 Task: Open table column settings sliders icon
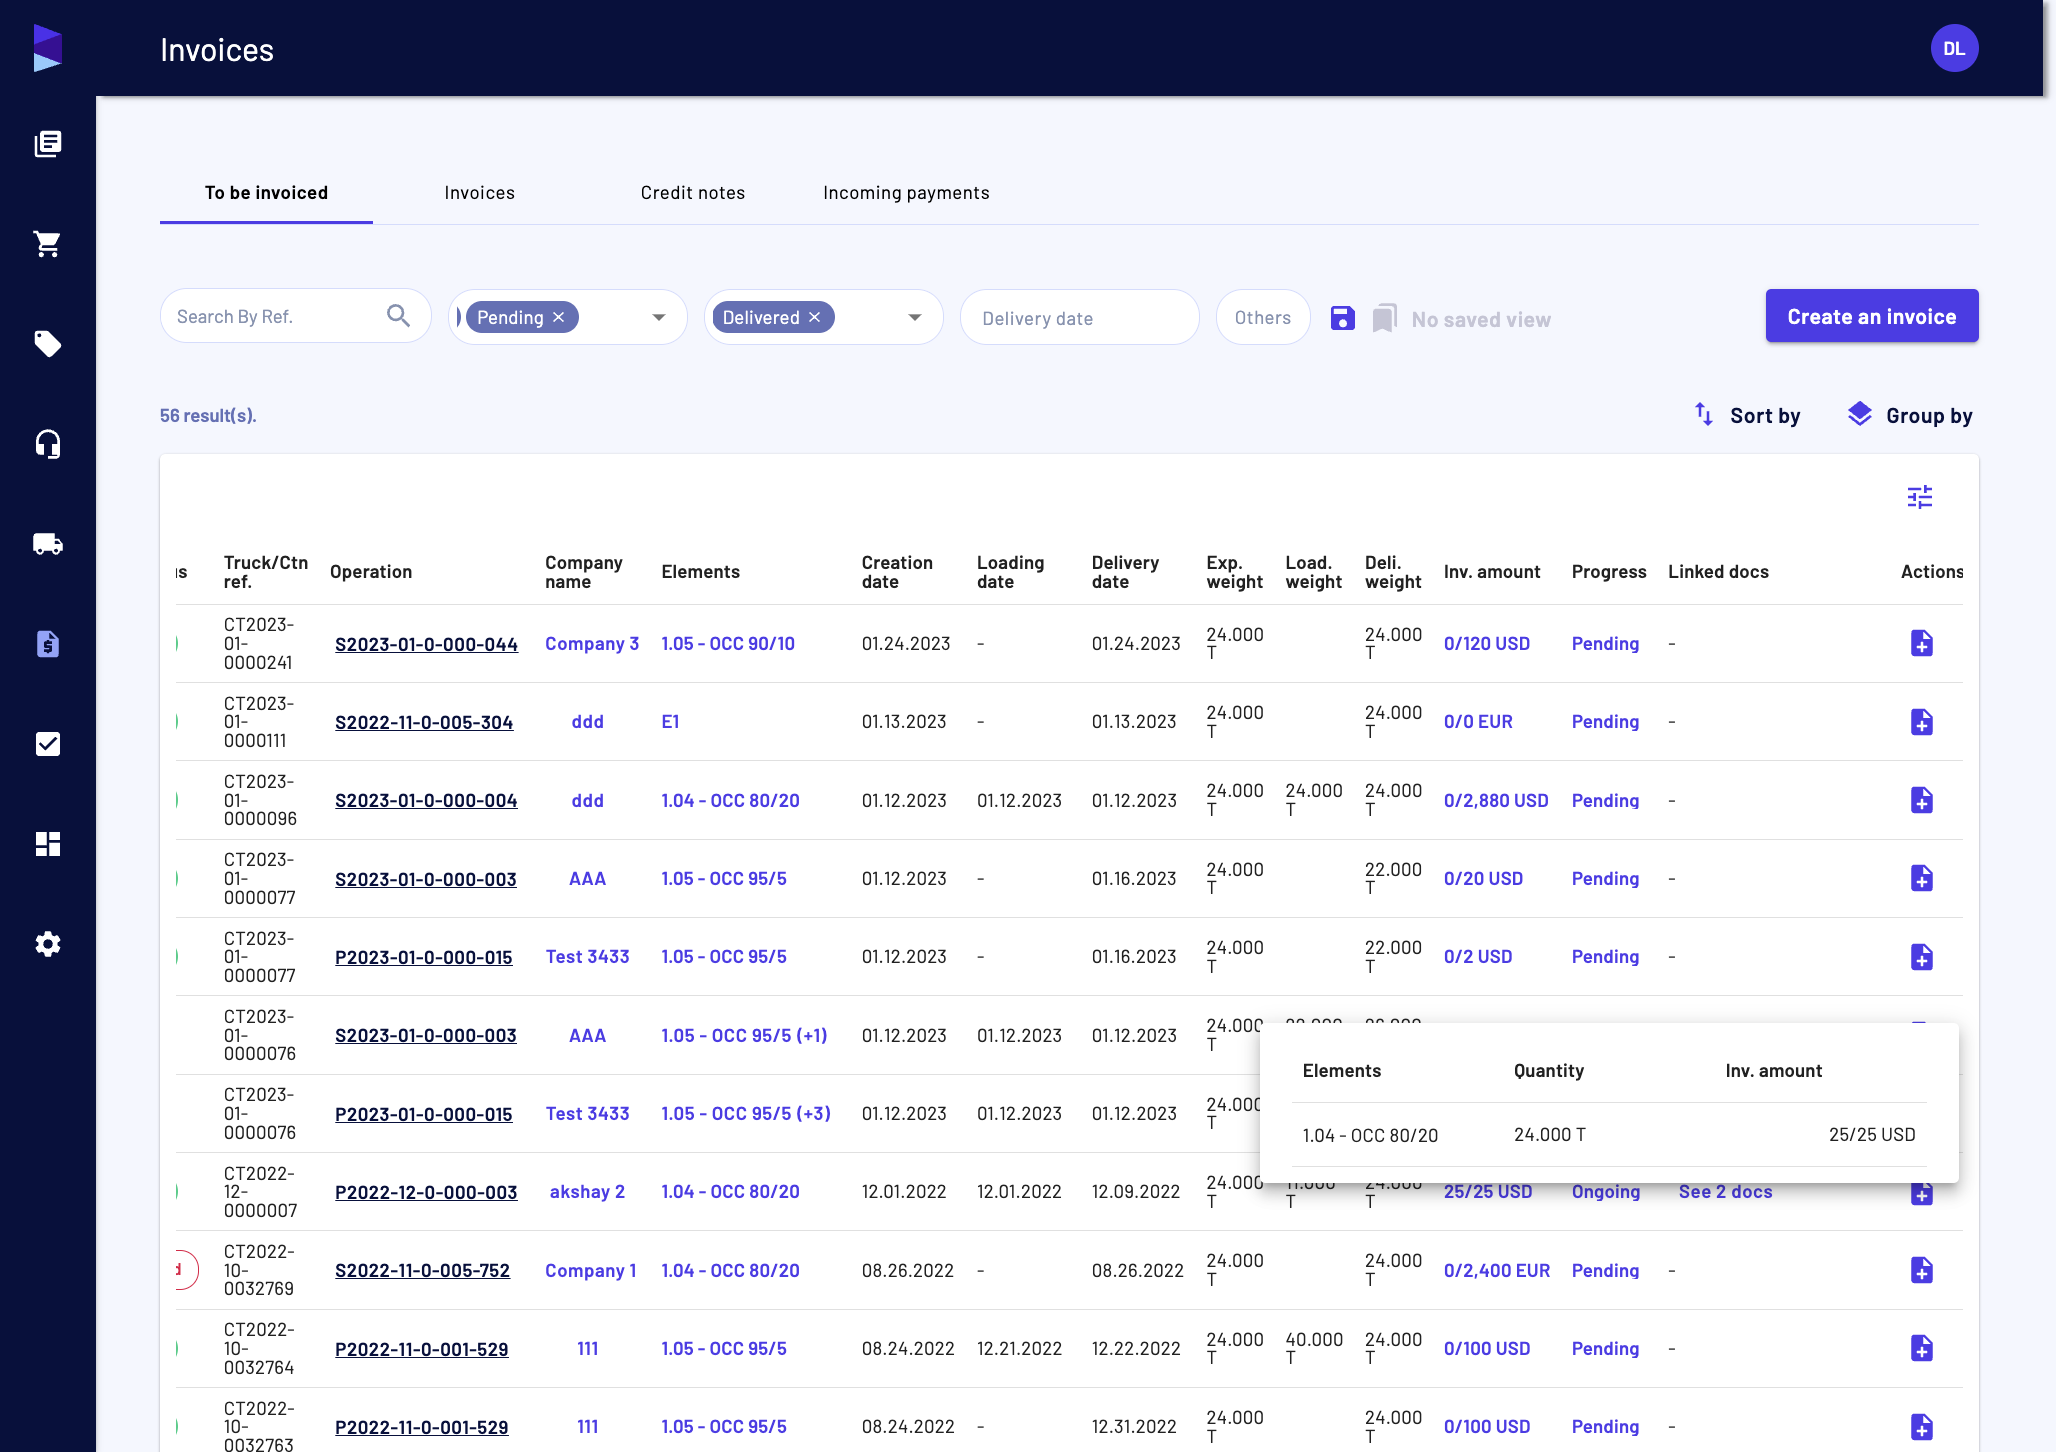[1919, 497]
